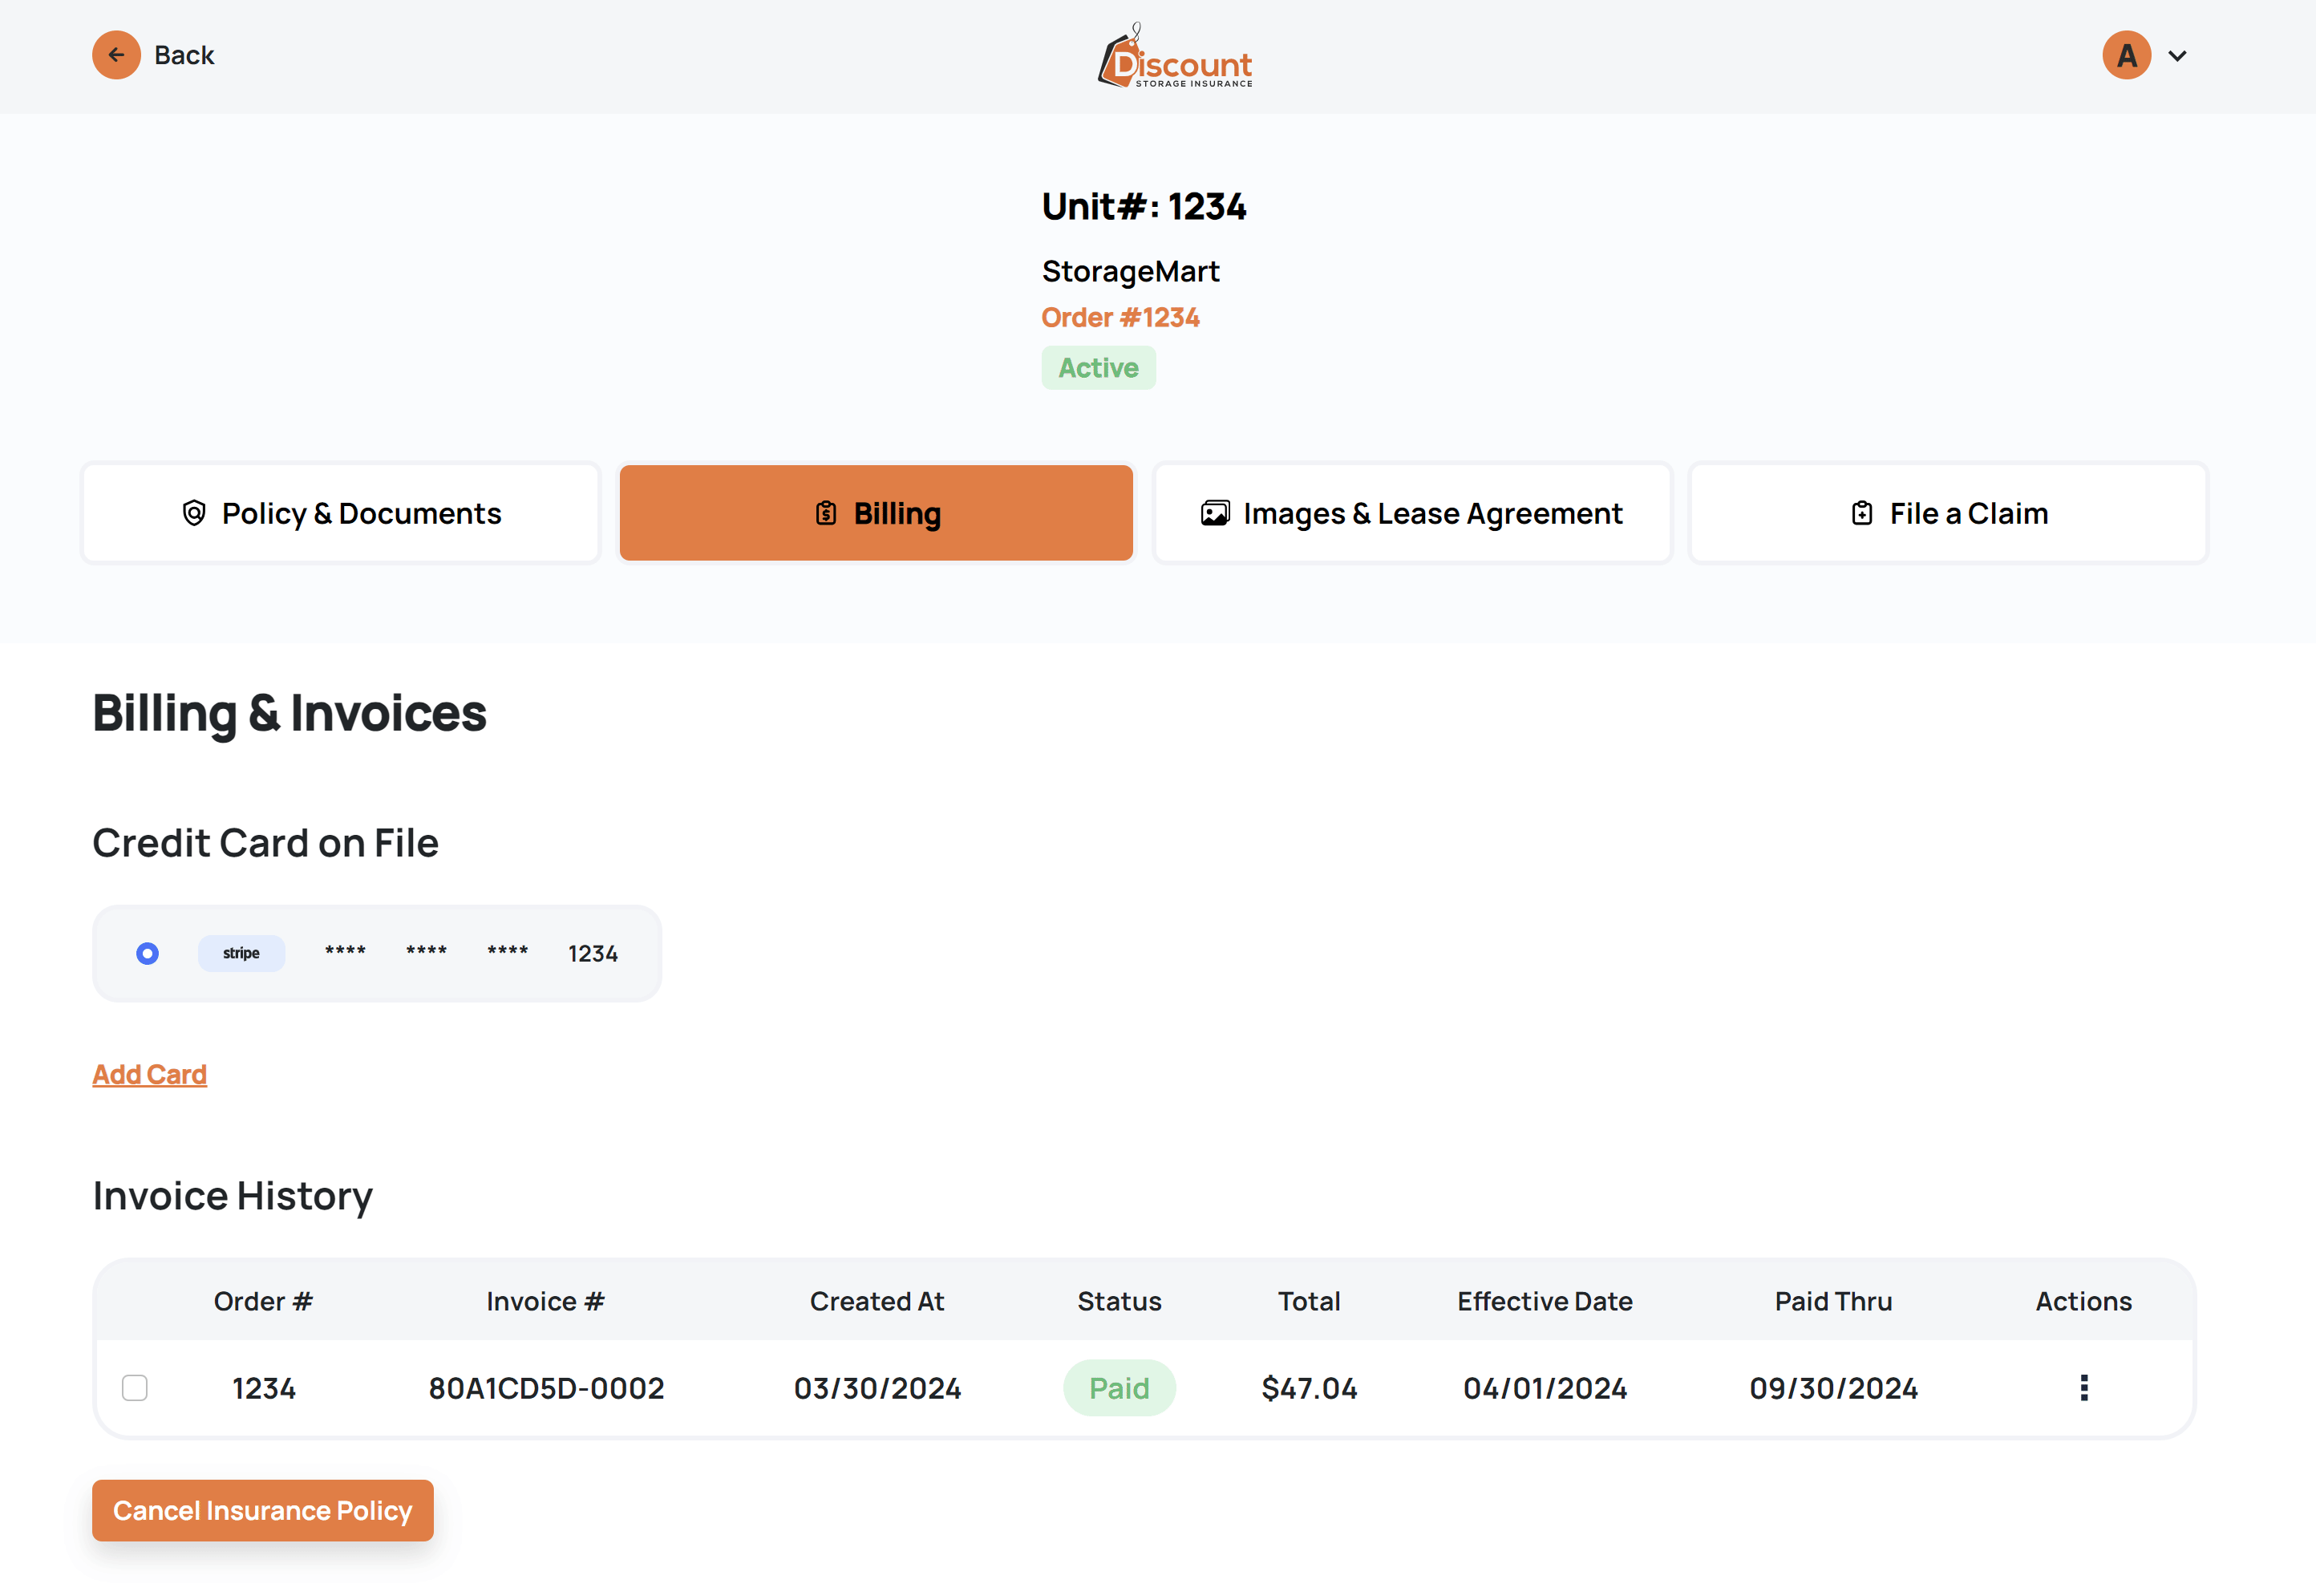Click the user avatar letter A
The width and height of the screenshot is (2316, 1596).
[2126, 55]
